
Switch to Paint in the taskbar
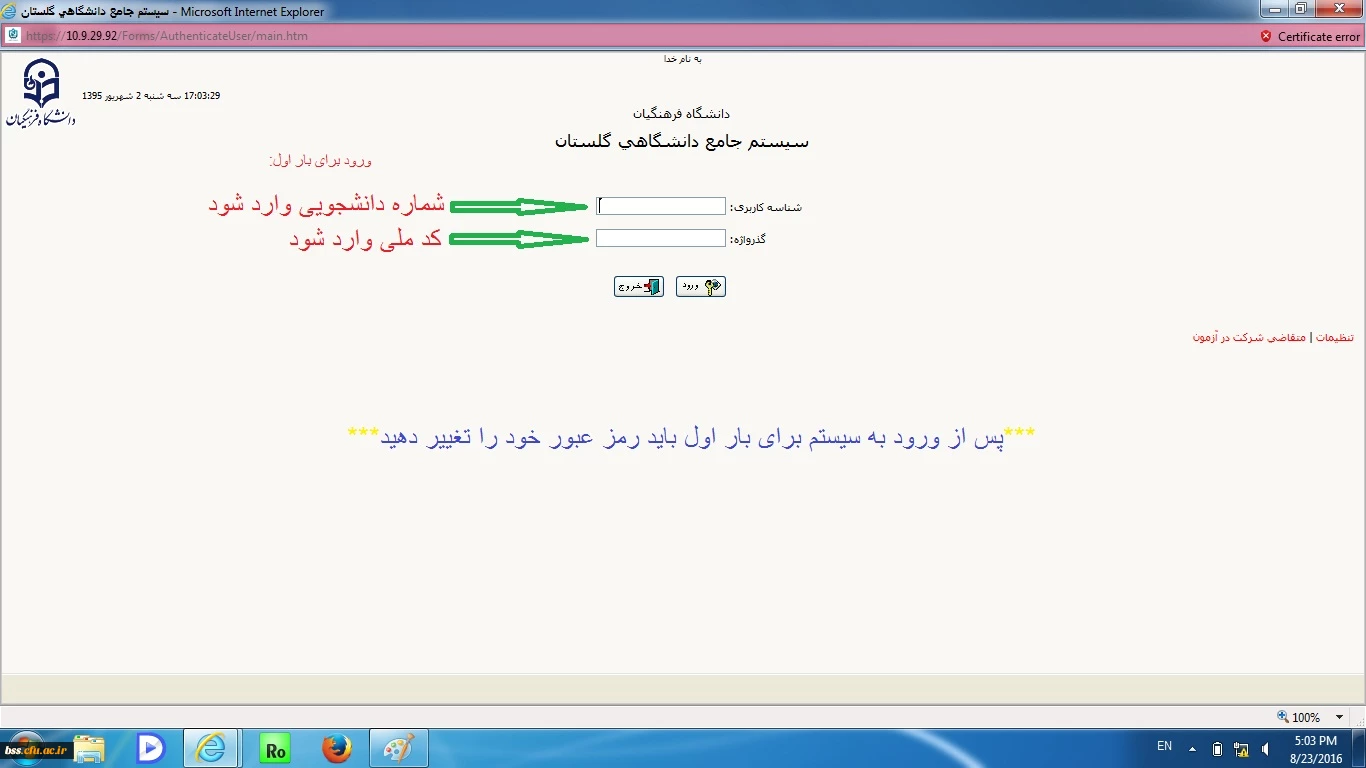tap(398, 748)
